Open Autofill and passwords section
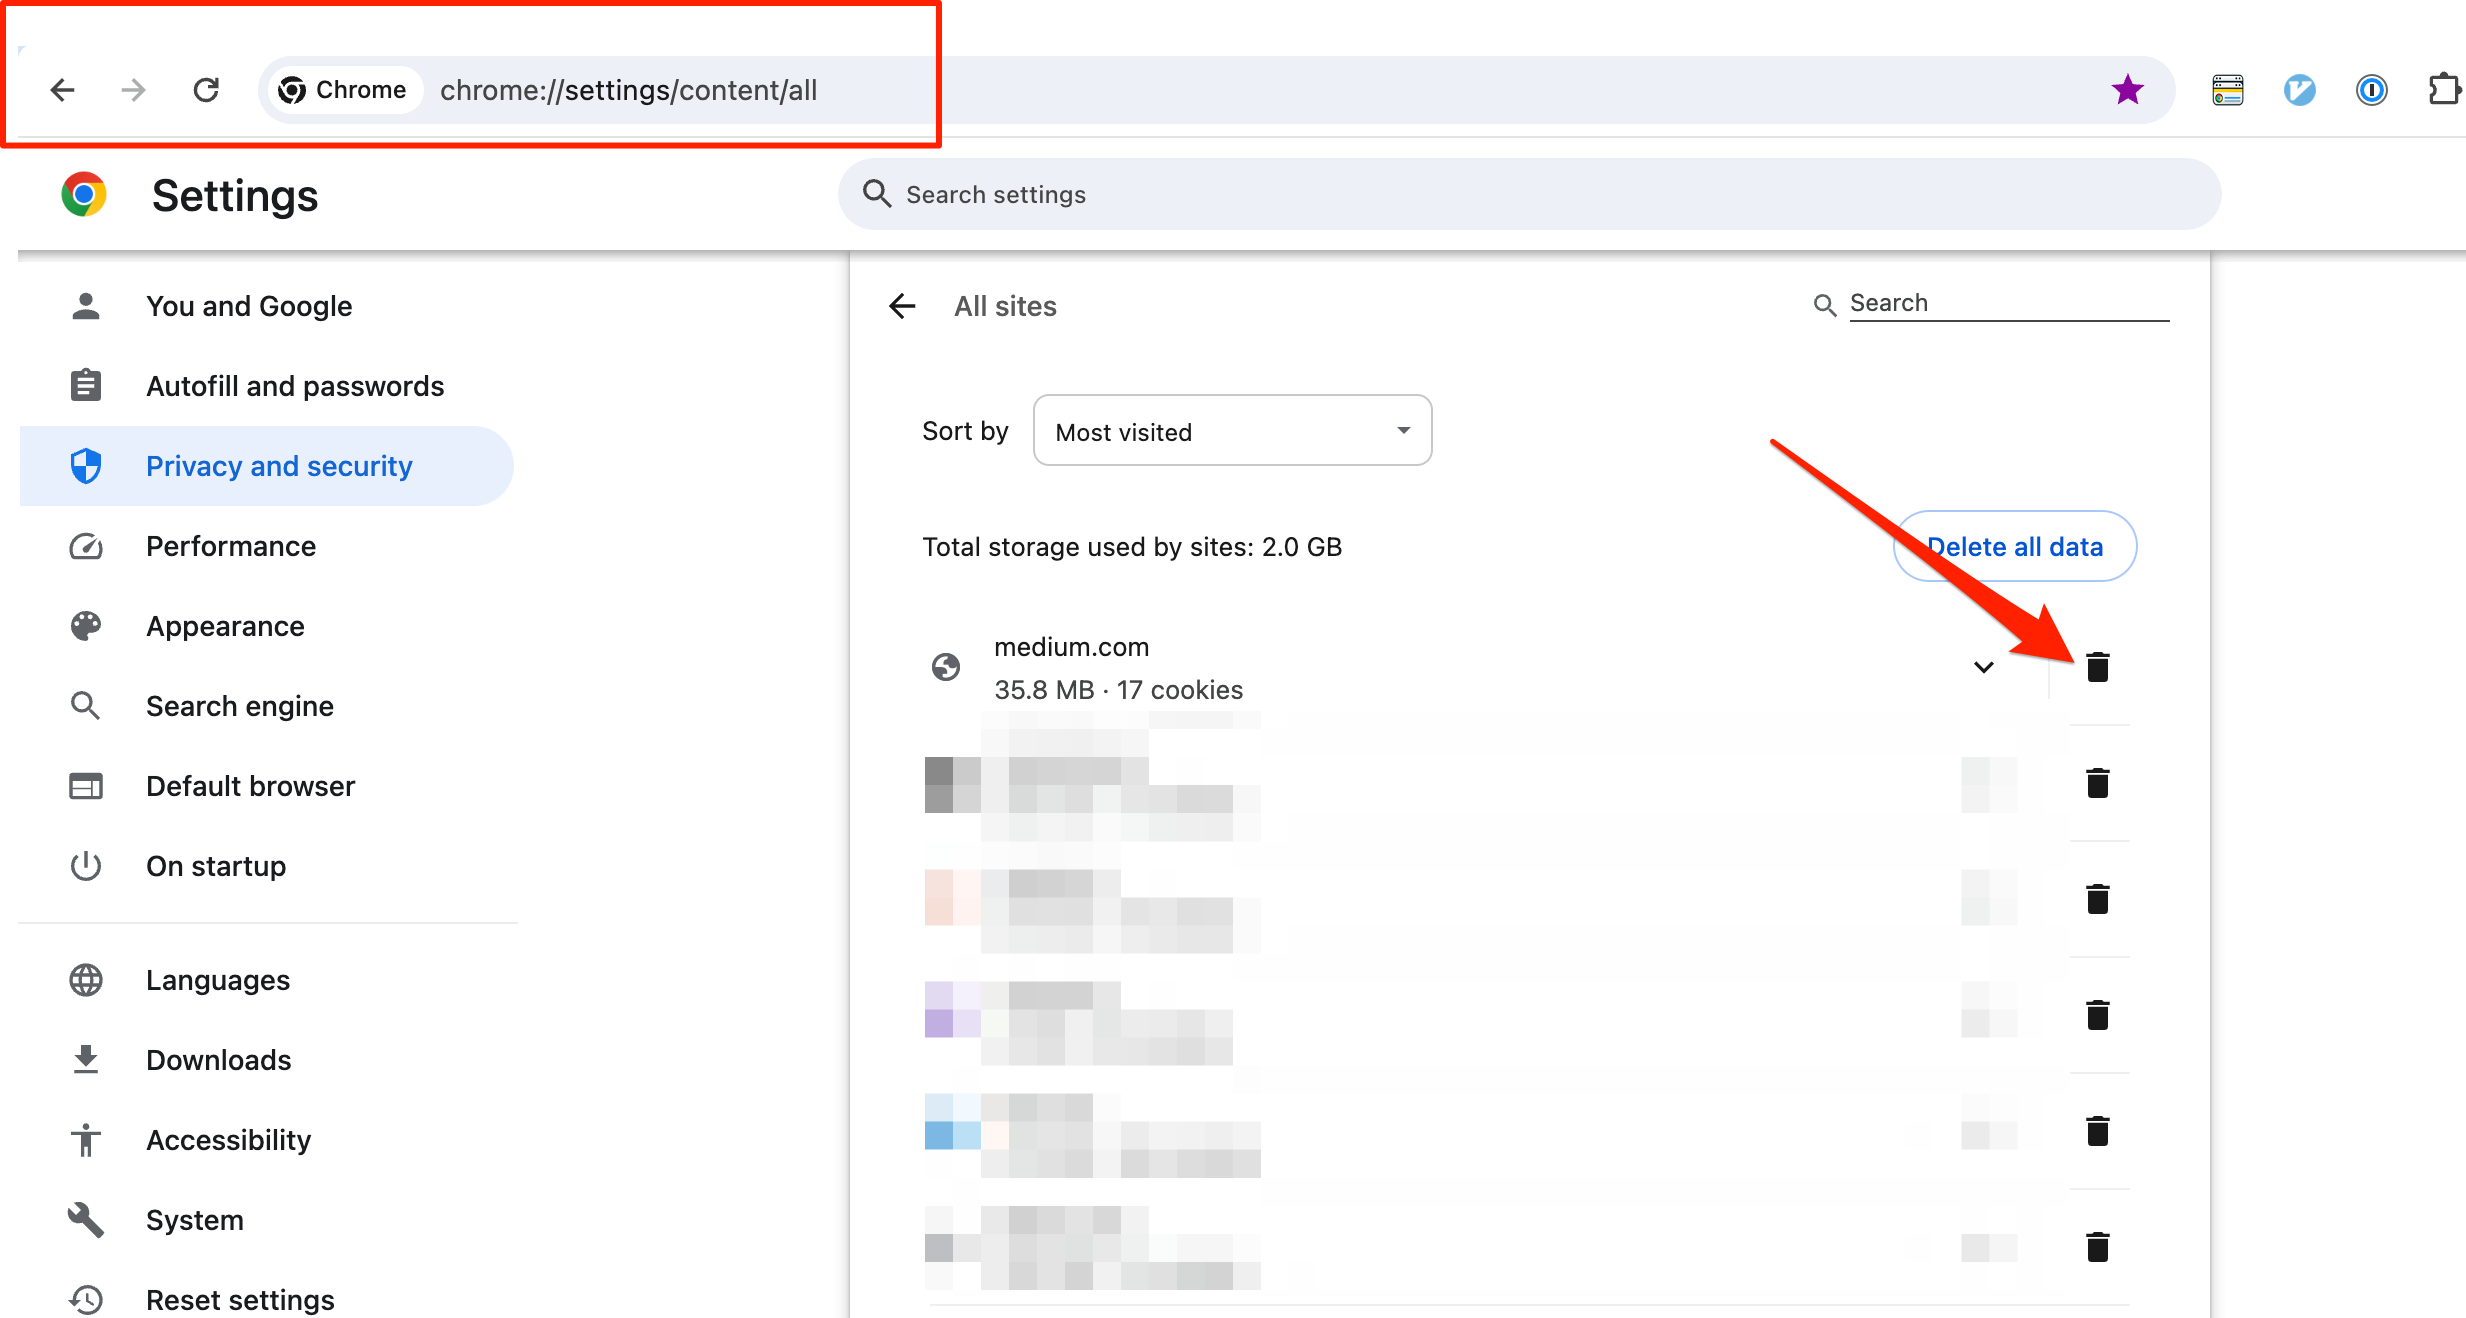 pyautogui.click(x=294, y=386)
